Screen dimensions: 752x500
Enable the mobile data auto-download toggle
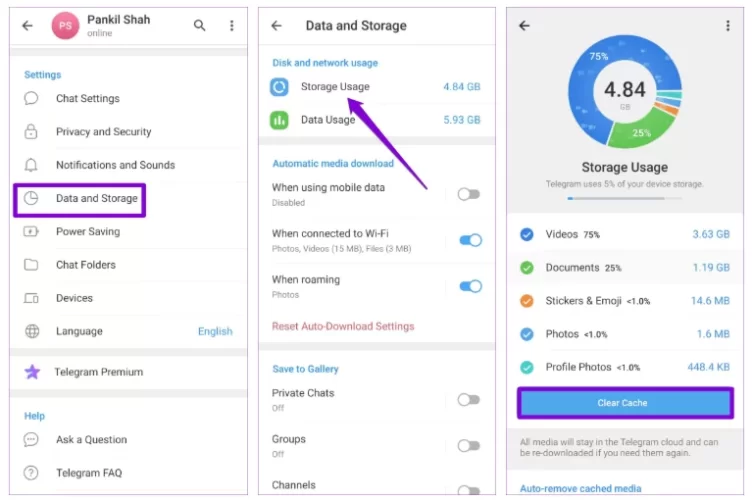point(468,194)
